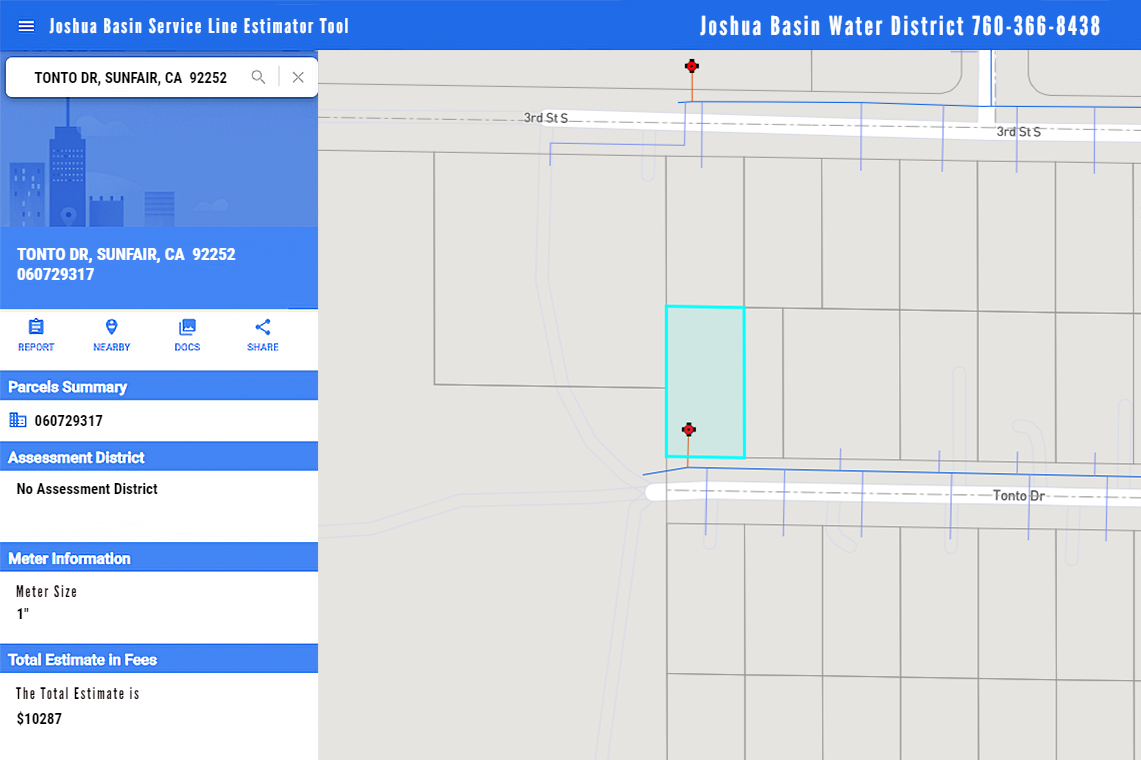
Task: Click the hydrant marker near 3rd St S
Action: 692,66
